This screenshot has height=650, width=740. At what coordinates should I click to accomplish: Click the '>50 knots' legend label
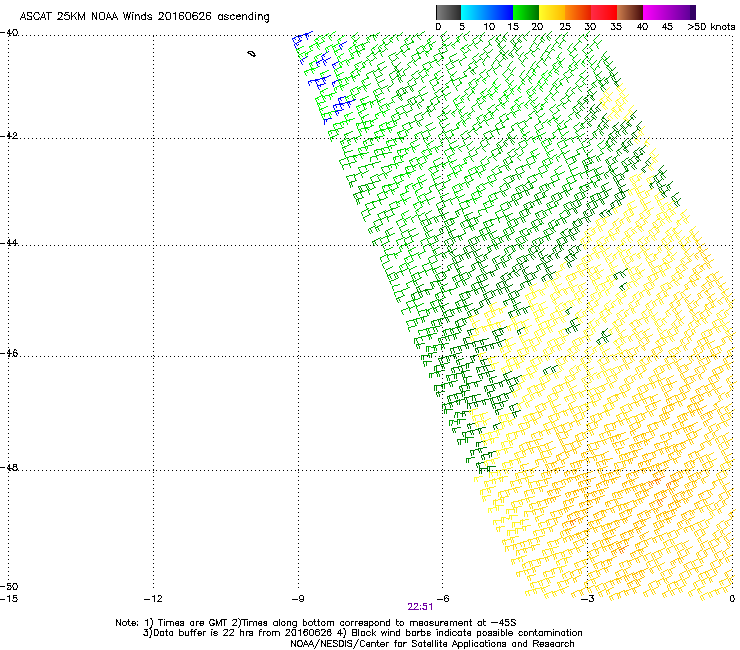point(711,27)
